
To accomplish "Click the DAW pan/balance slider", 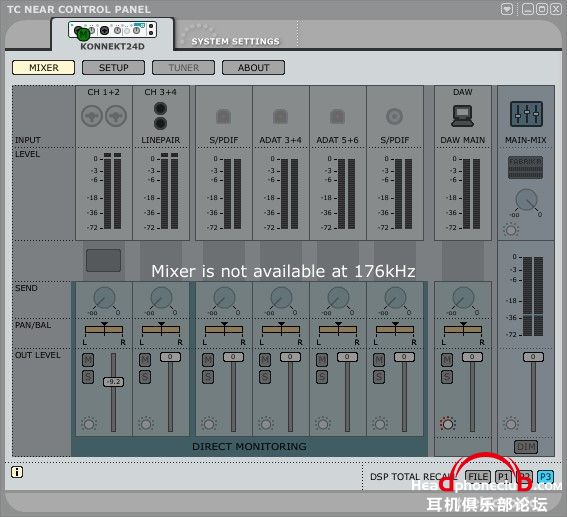I will [463, 329].
